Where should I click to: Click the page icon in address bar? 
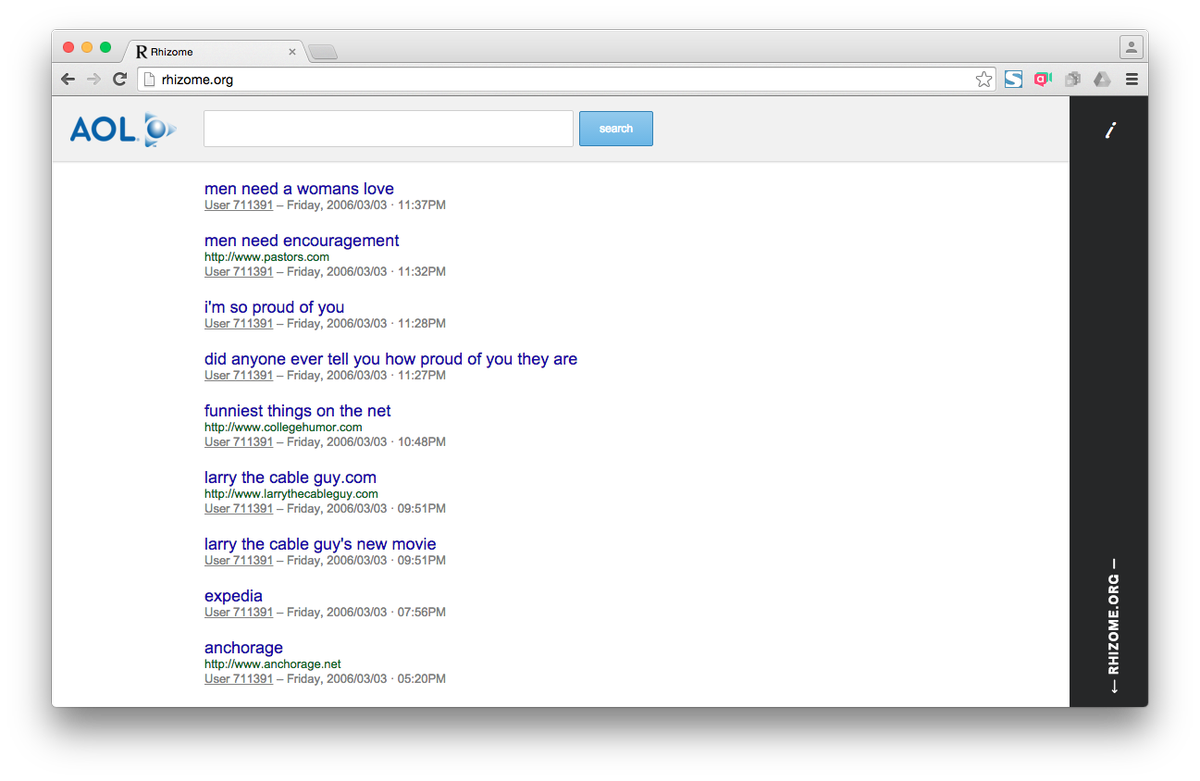click(150, 79)
